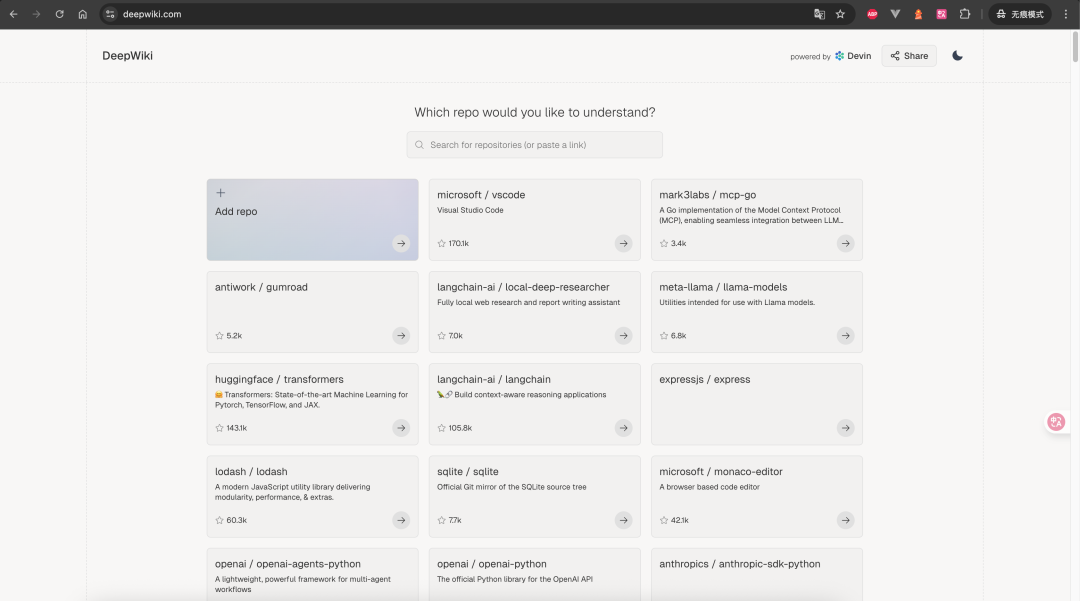Click the Share button
Image resolution: width=1080 pixels, height=601 pixels.
908,56
